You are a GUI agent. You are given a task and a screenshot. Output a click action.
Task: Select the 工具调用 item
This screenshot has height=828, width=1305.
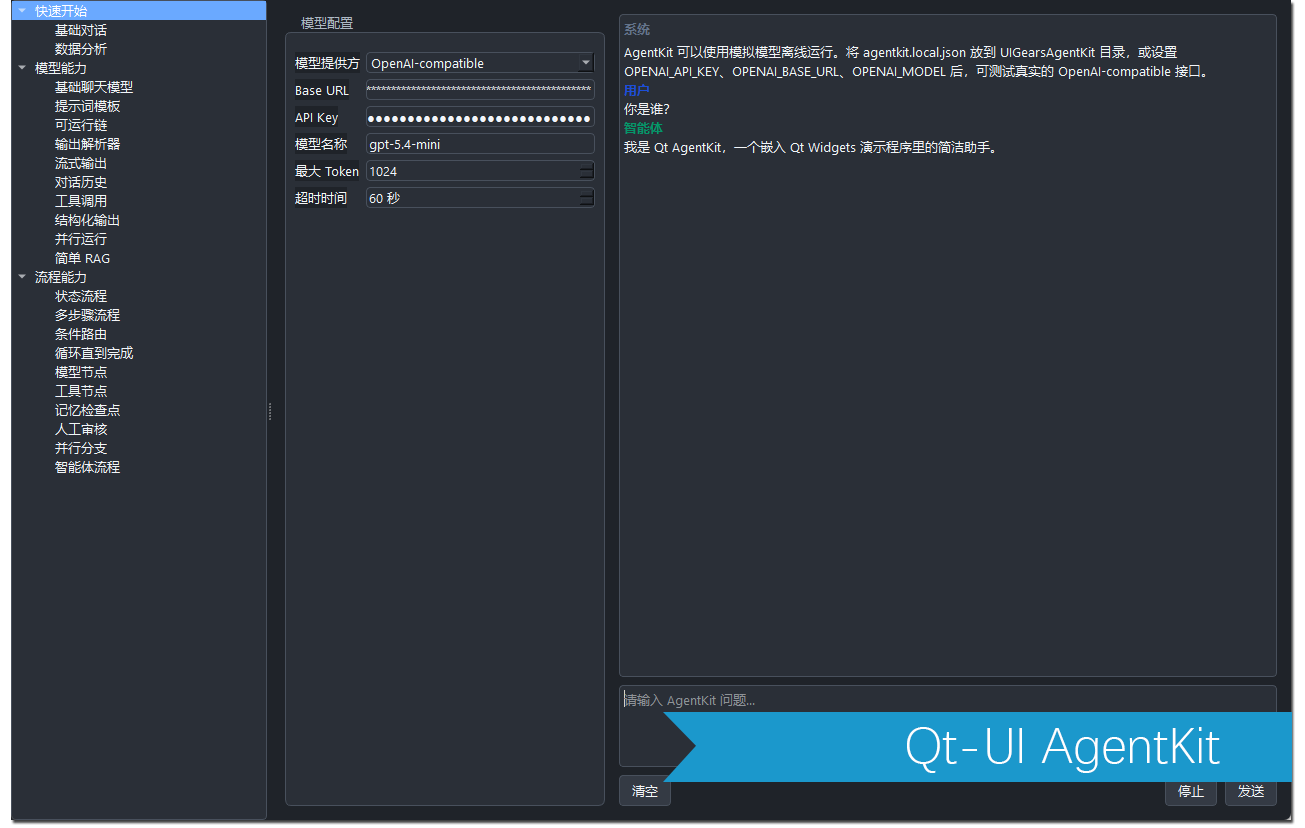pyautogui.click(x=81, y=201)
